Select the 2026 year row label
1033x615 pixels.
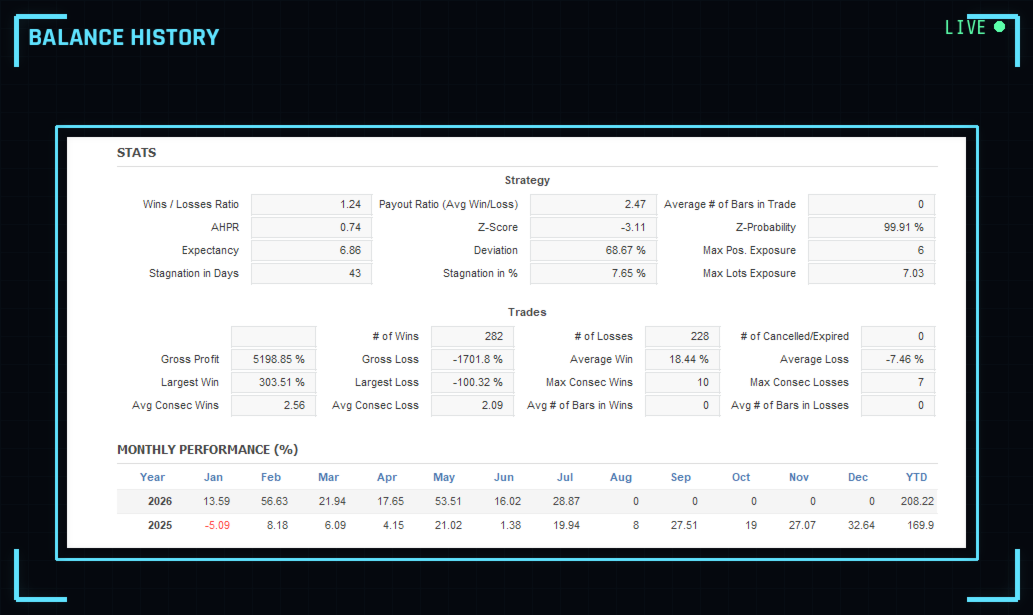(x=160, y=502)
